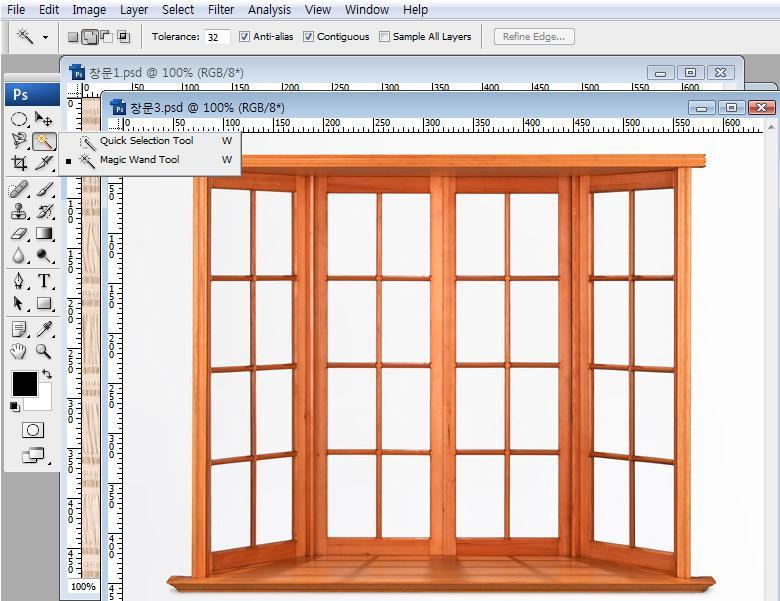Open the Analysis menu
The width and height of the screenshot is (780, 601).
pyautogui.click(x=269, y=10)
